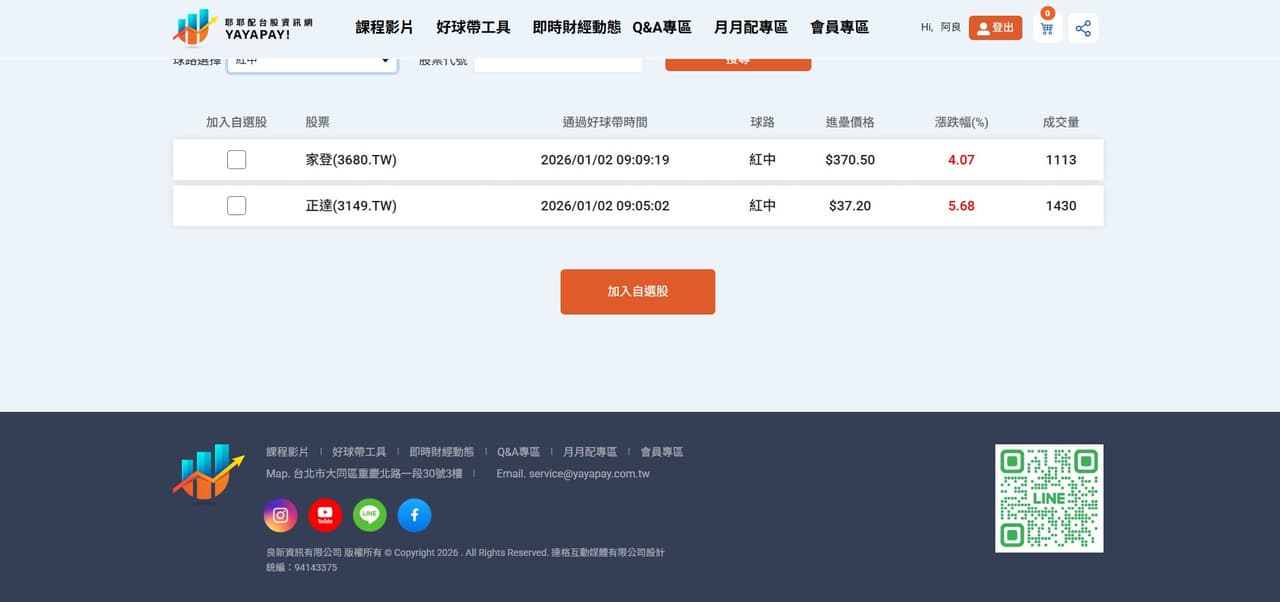
Task: Click the red change value 5.68
Action: pyautogui.click(x=961, y=206)
